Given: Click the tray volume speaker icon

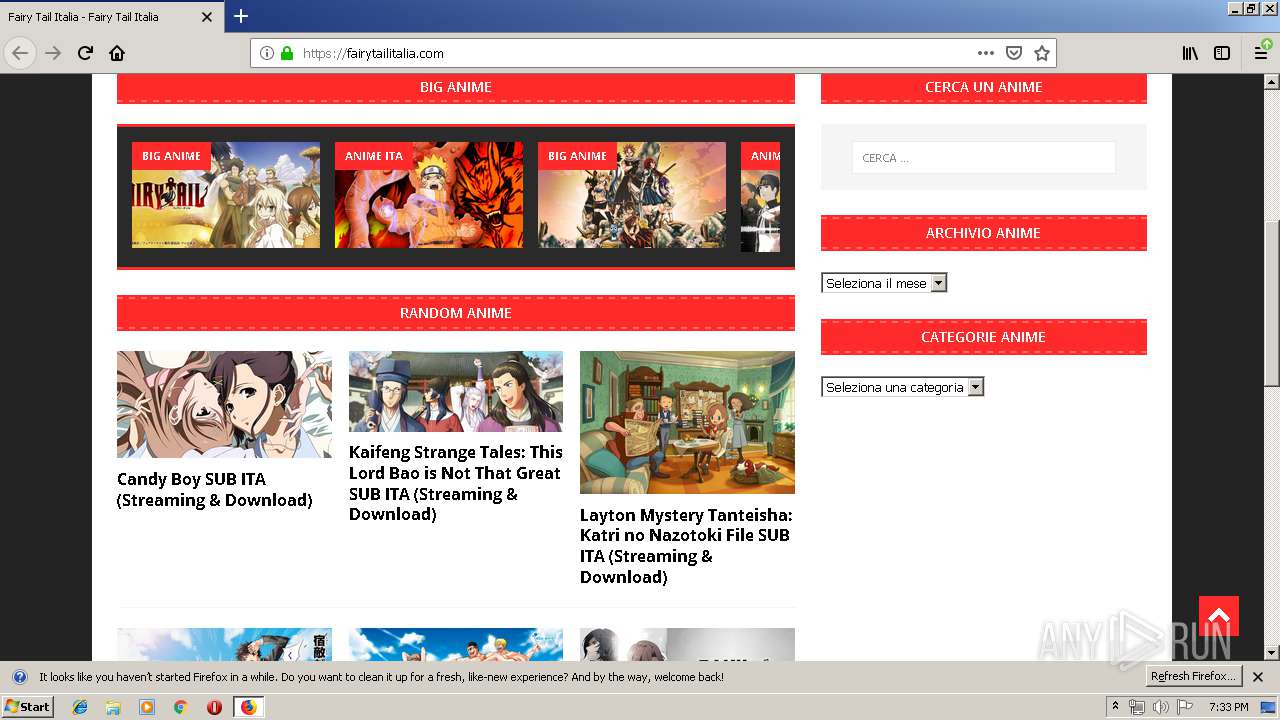Looking at the screenshot, I should [1161, 707].
